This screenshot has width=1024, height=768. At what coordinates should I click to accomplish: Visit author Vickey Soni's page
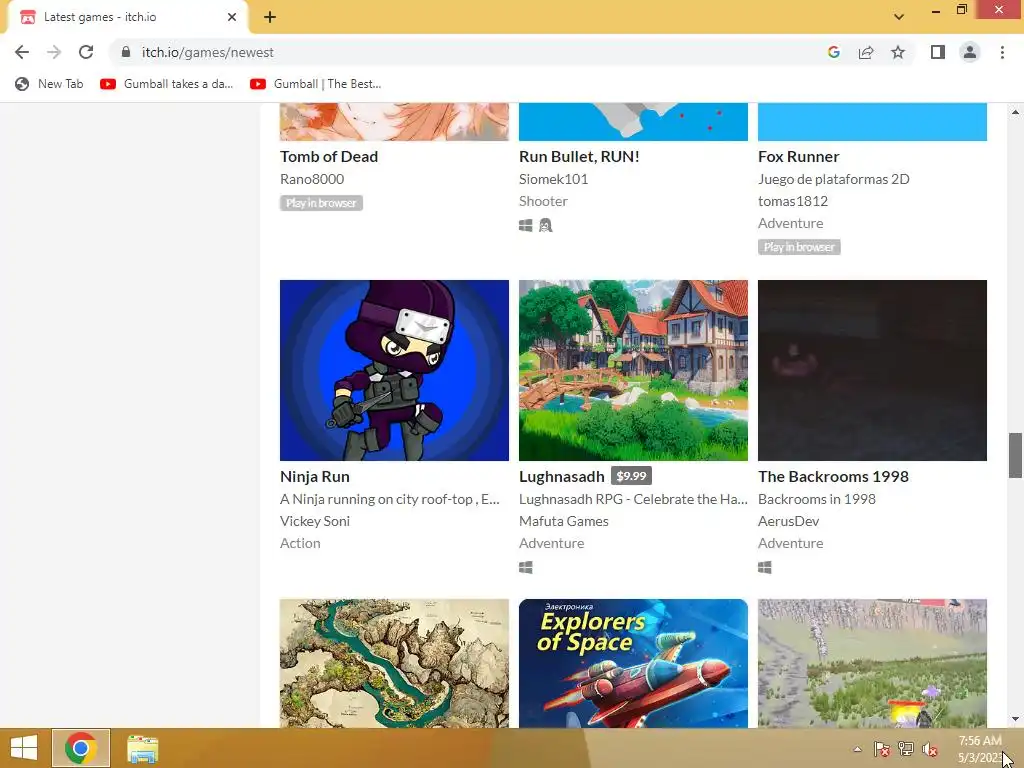tap(315, 521)
